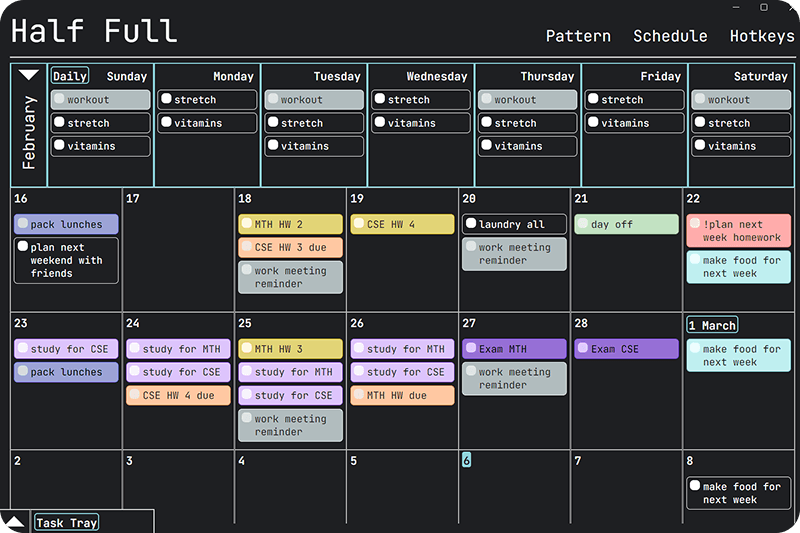
Task: Toggle !plan next week homework circle
Action: point(695,223)
